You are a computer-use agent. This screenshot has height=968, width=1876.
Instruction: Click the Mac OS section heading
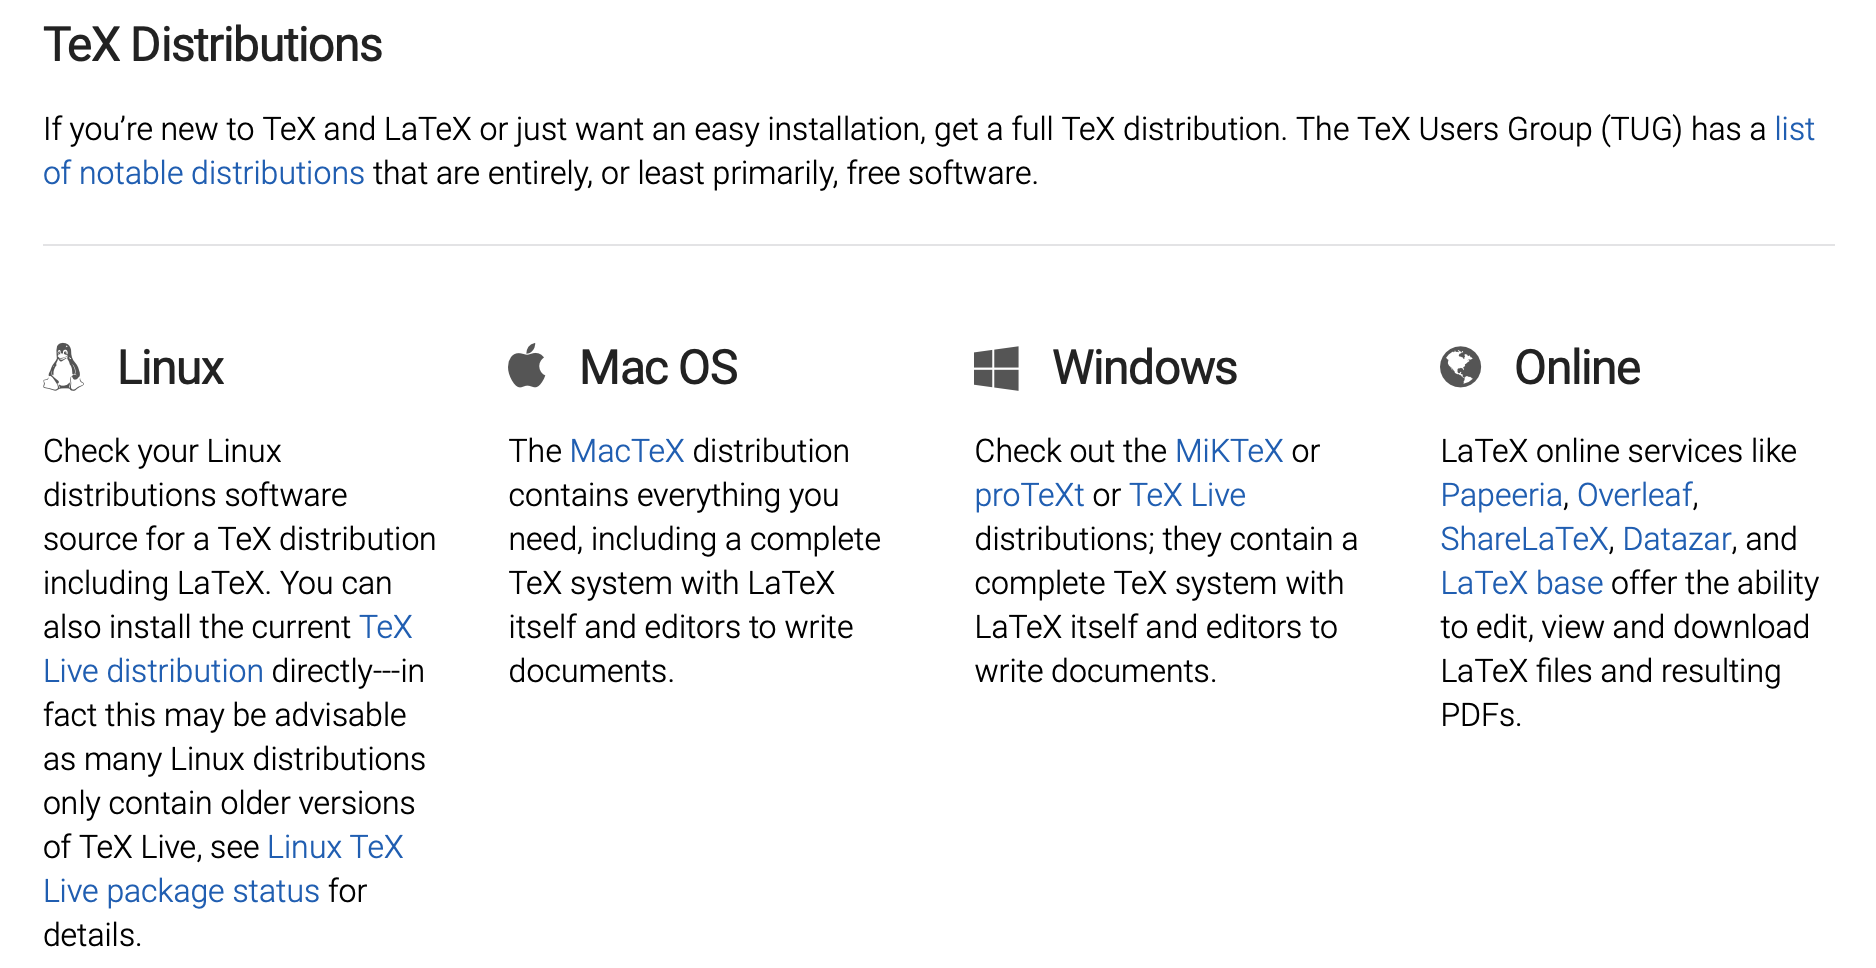pos(659,368)
